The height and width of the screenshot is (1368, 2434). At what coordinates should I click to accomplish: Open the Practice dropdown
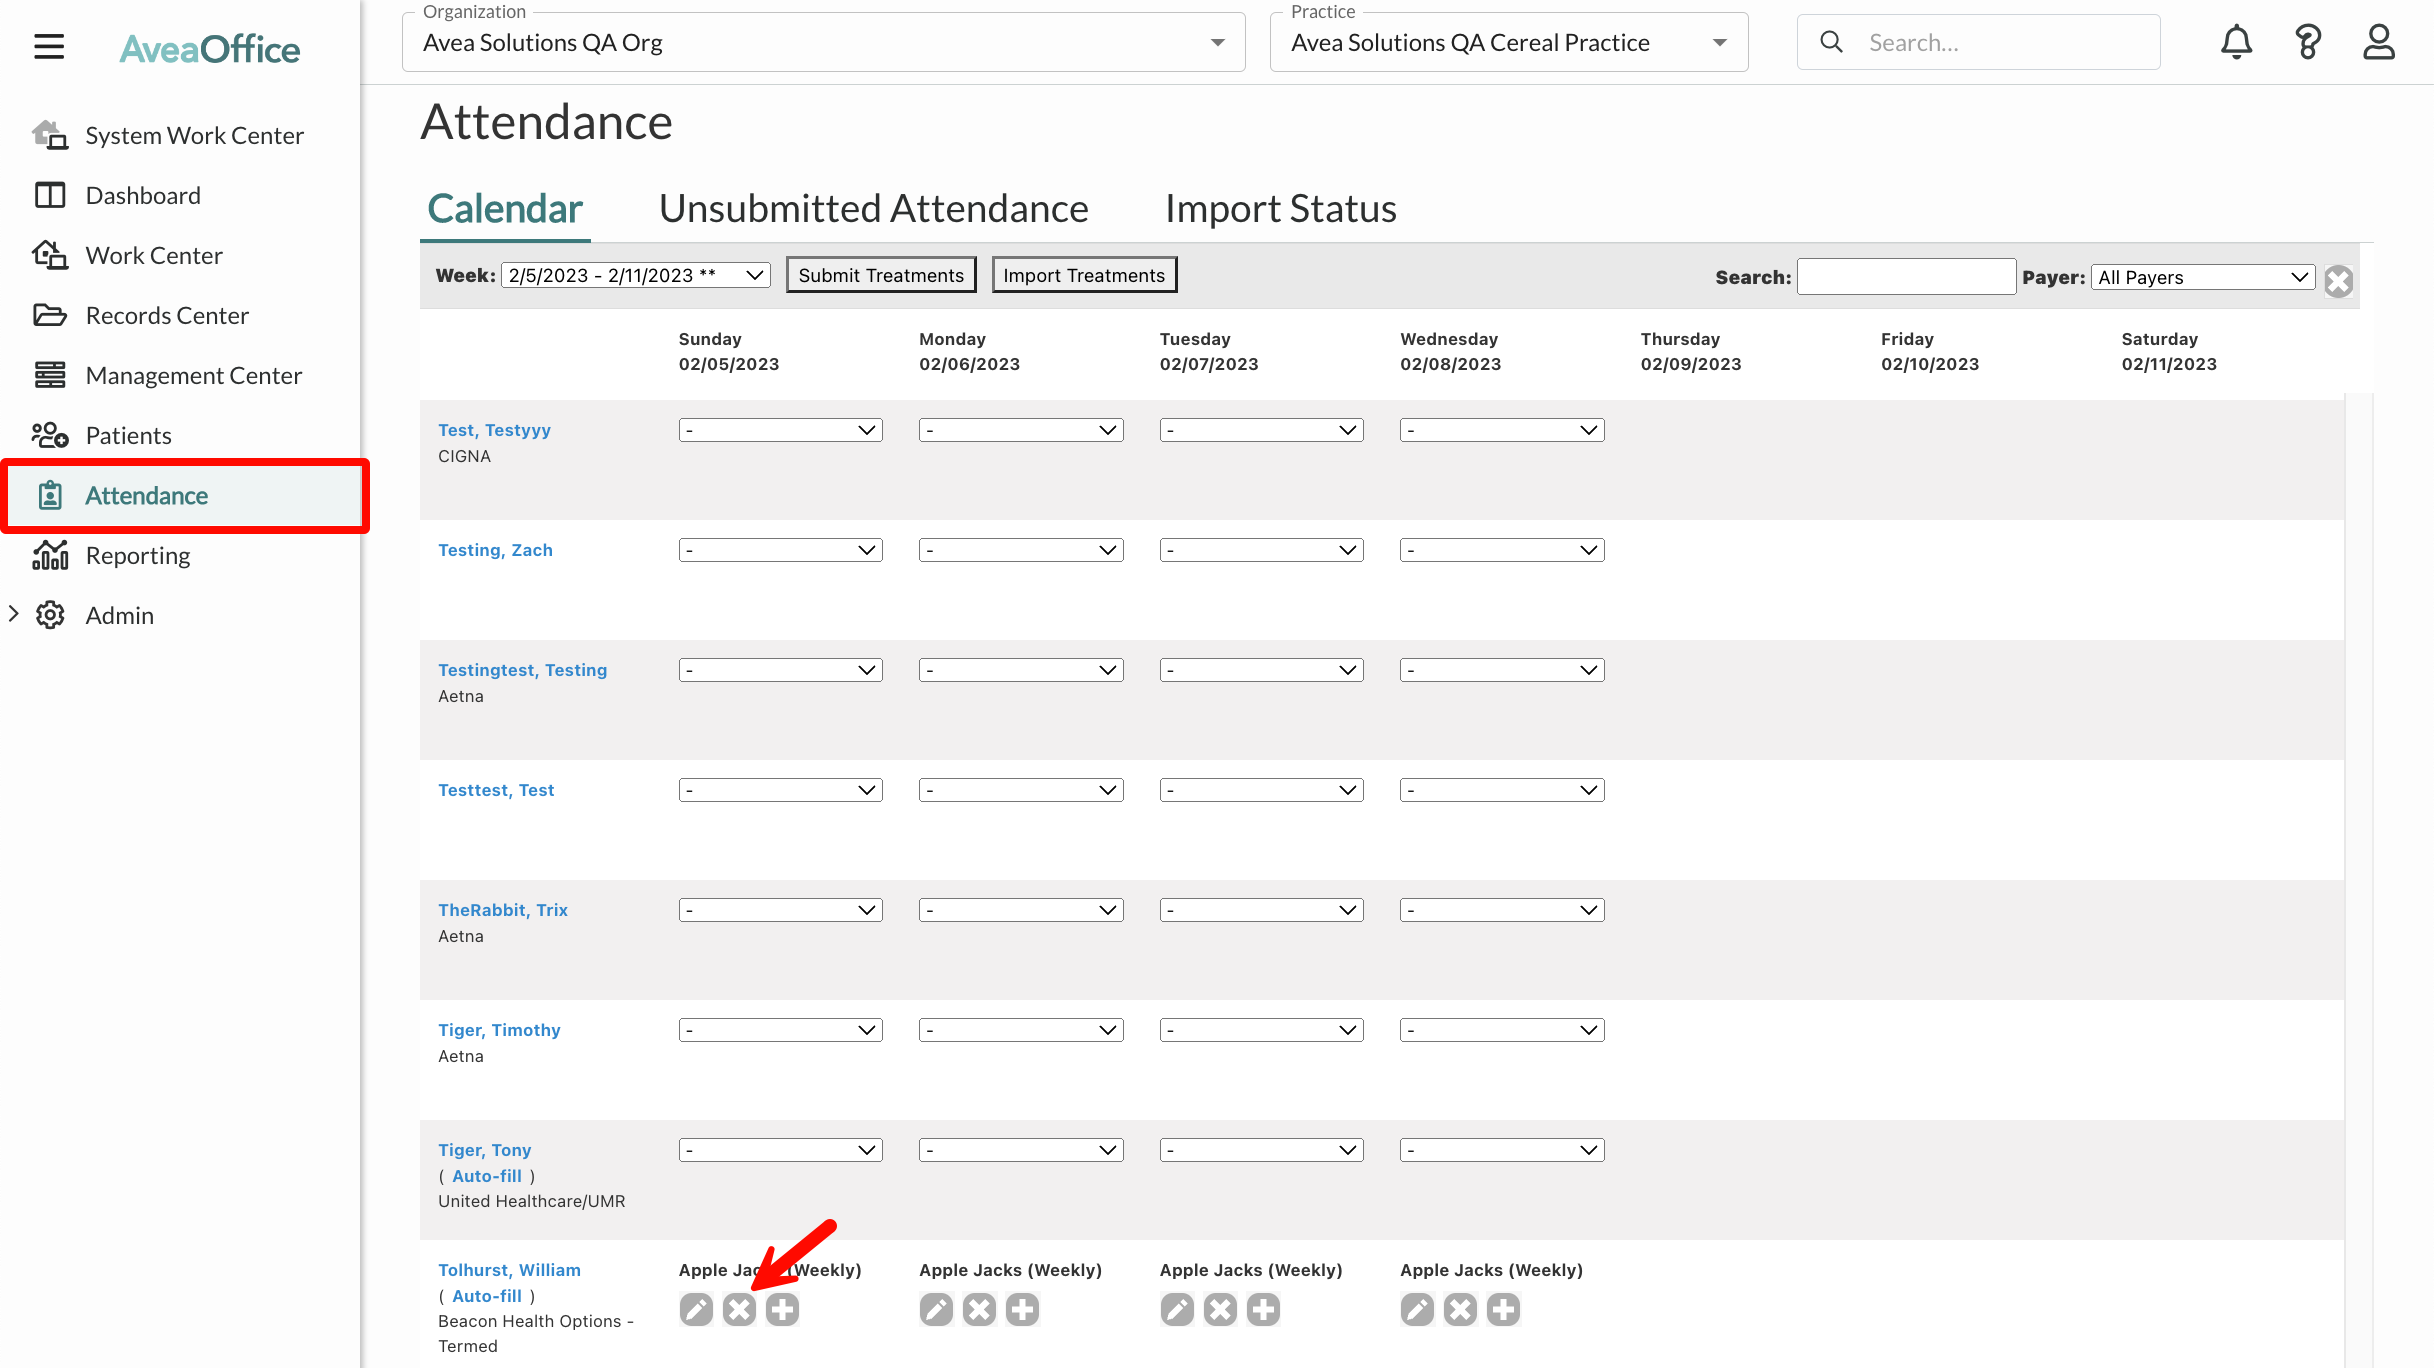[1509, 42]
